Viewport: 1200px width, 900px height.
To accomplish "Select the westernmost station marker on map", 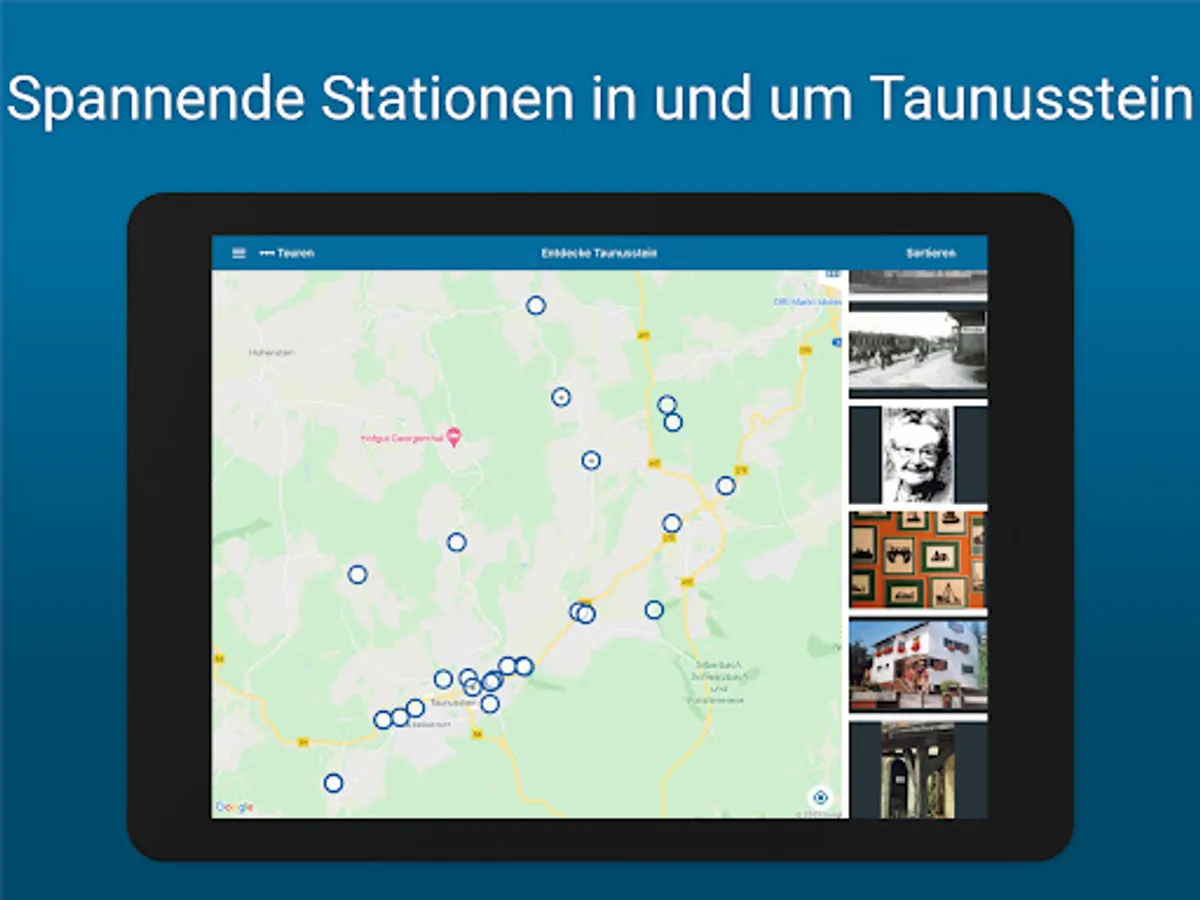I will click(x=333, y=783).
